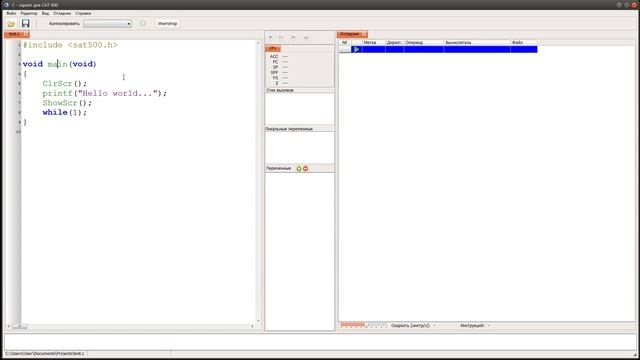This screenshot has width=640, height=360.
Task: Click the ACC register value
Action: coord(285,56)
